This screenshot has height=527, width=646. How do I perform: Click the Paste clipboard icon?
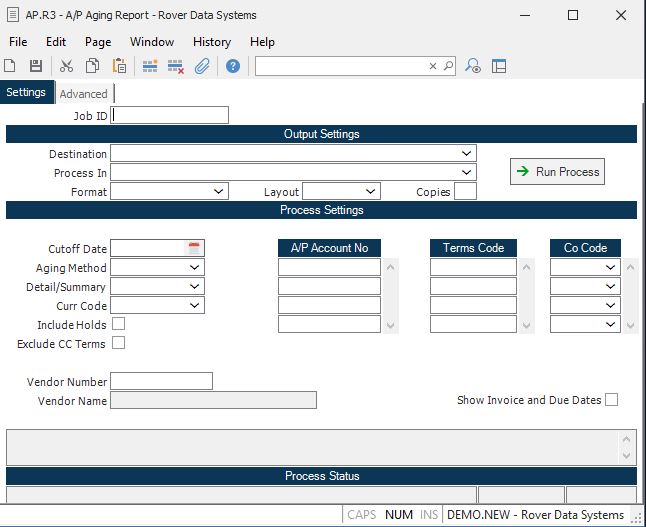click(x=119, y=66)
